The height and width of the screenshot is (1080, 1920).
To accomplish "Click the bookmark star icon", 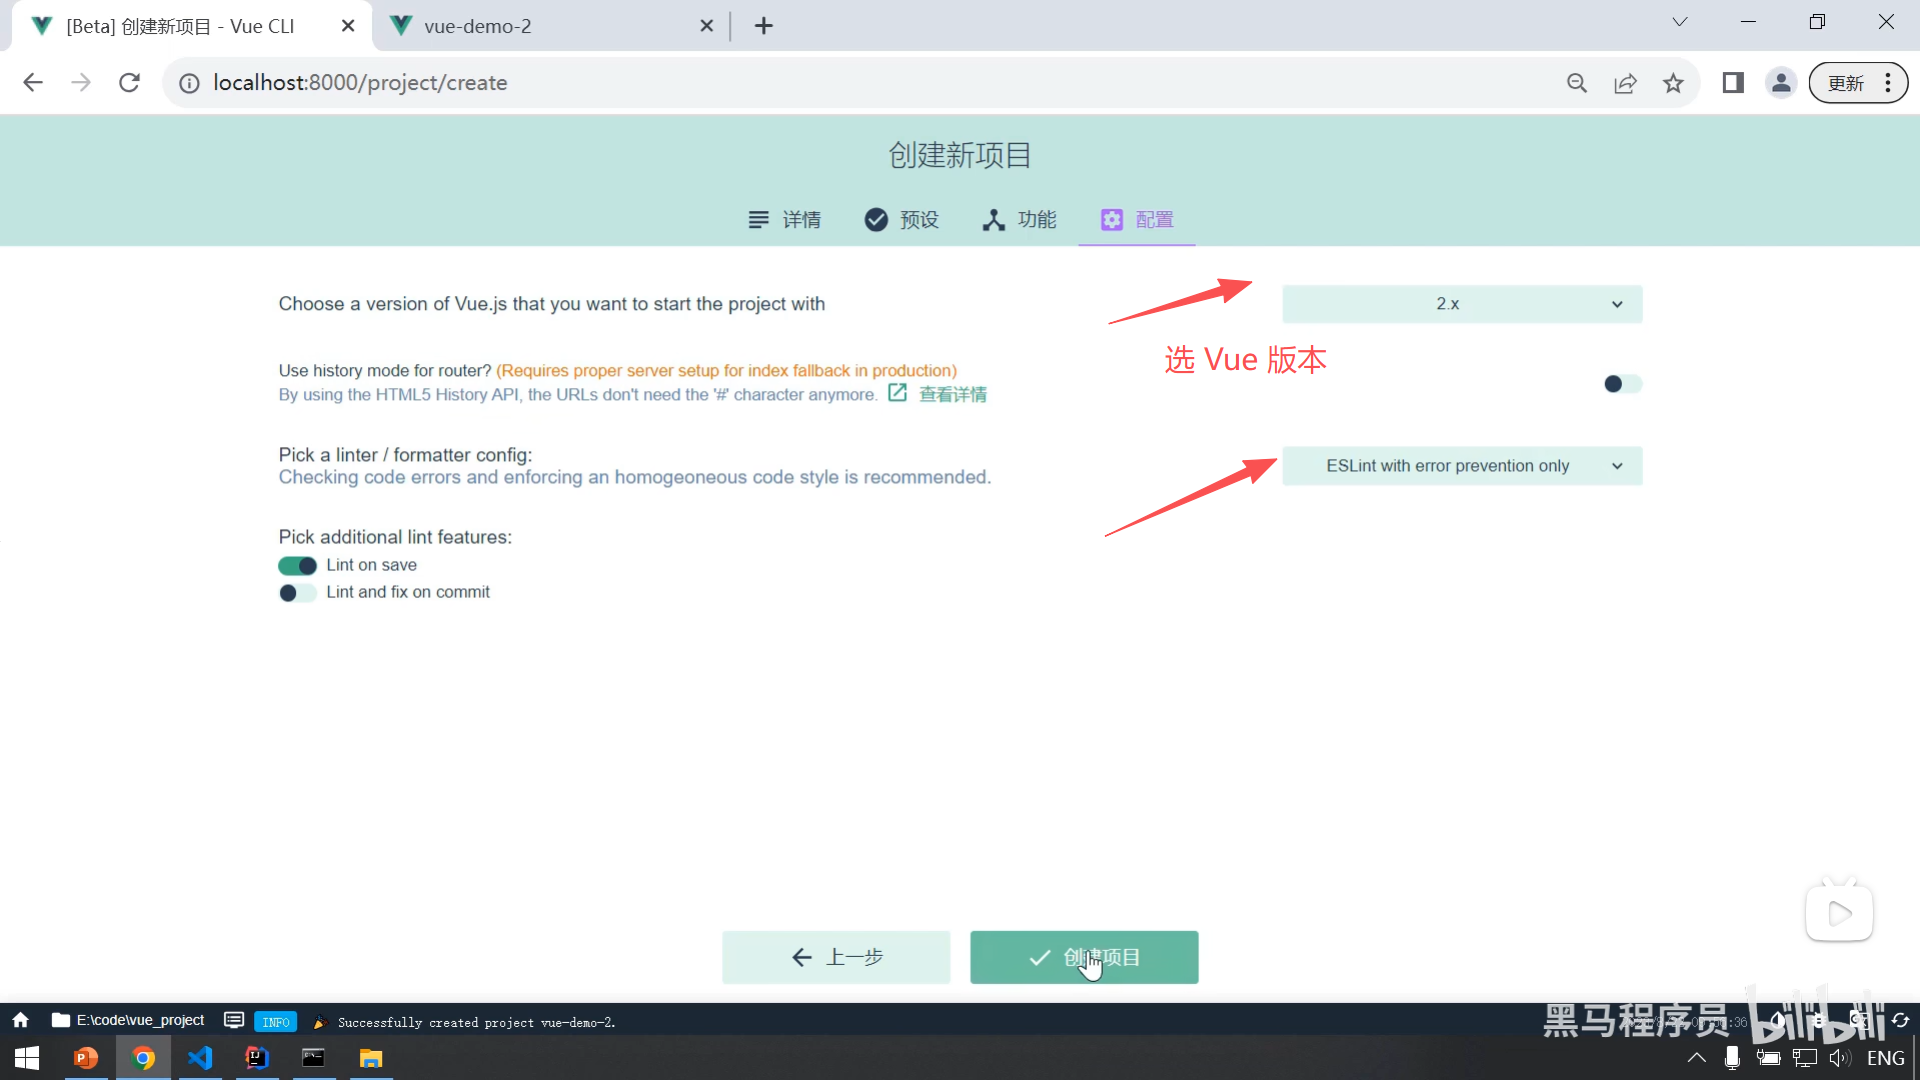I will coord(1673,83).
